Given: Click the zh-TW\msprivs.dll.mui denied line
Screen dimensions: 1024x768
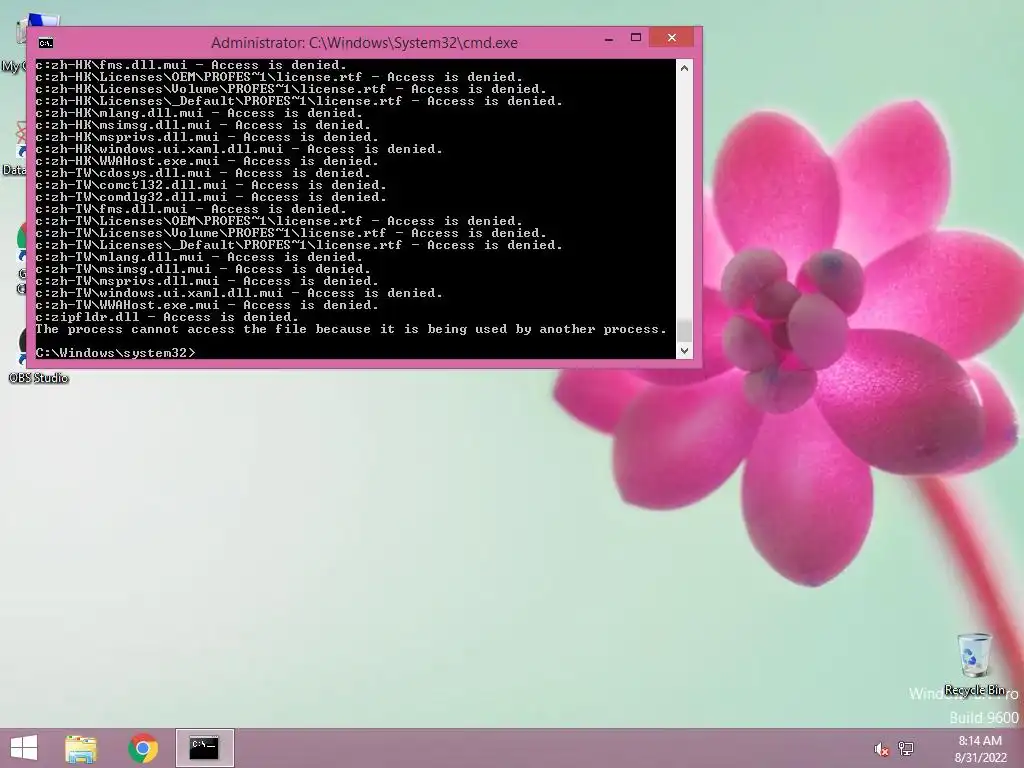Looking at the screenshot, I should (x=206, y=281).
